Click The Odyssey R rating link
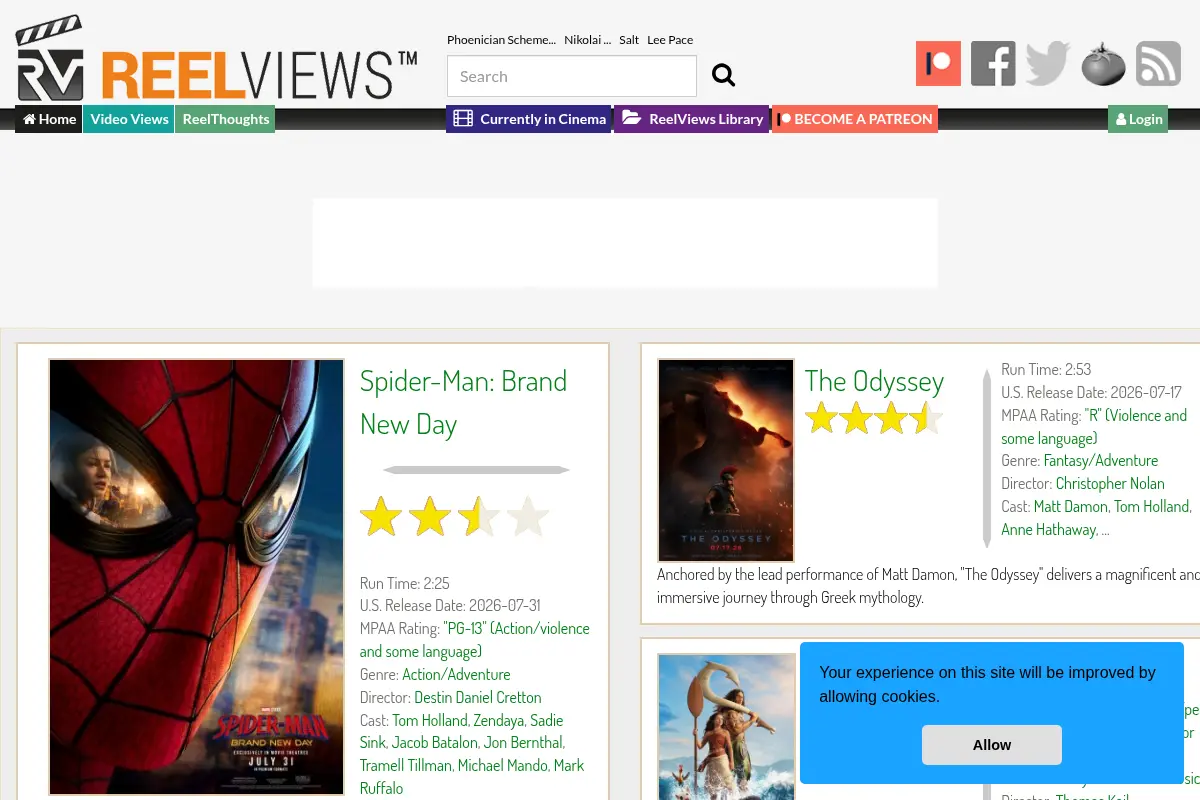 coord(1094,427)
